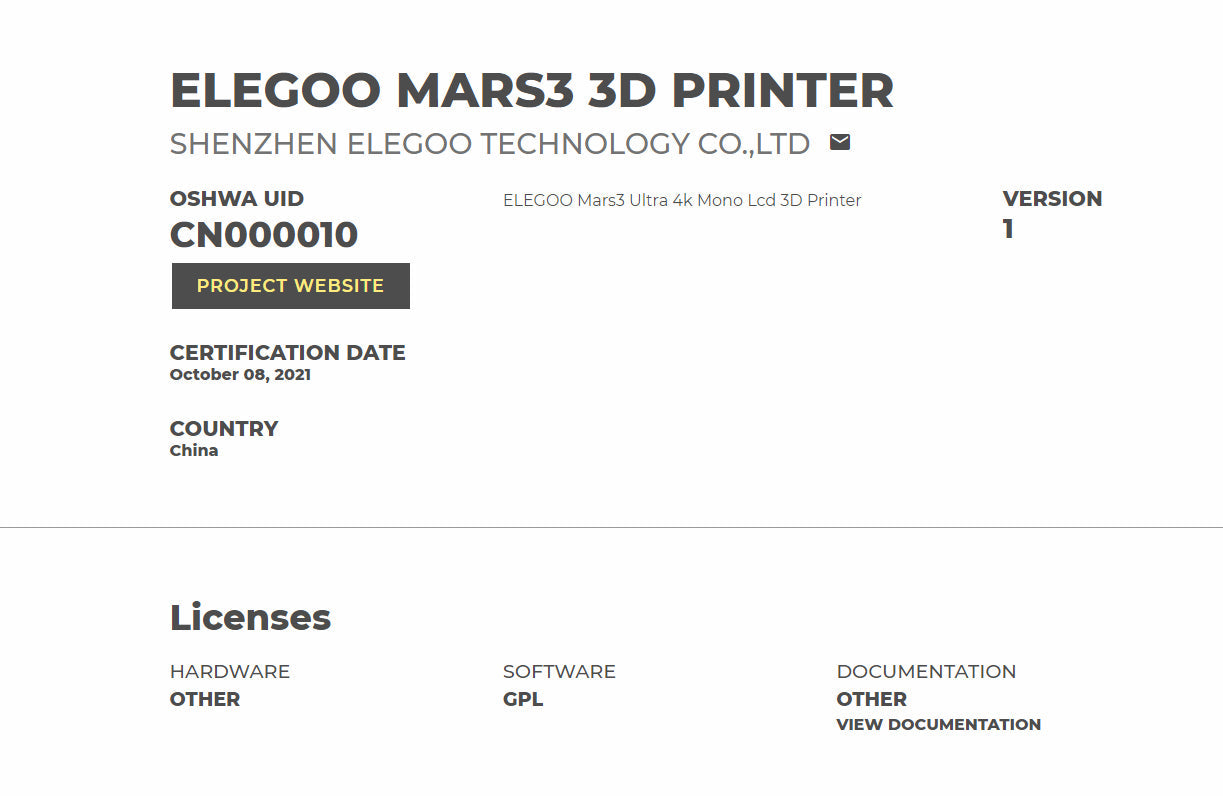Click the Hardware license label

coord(230,672)
